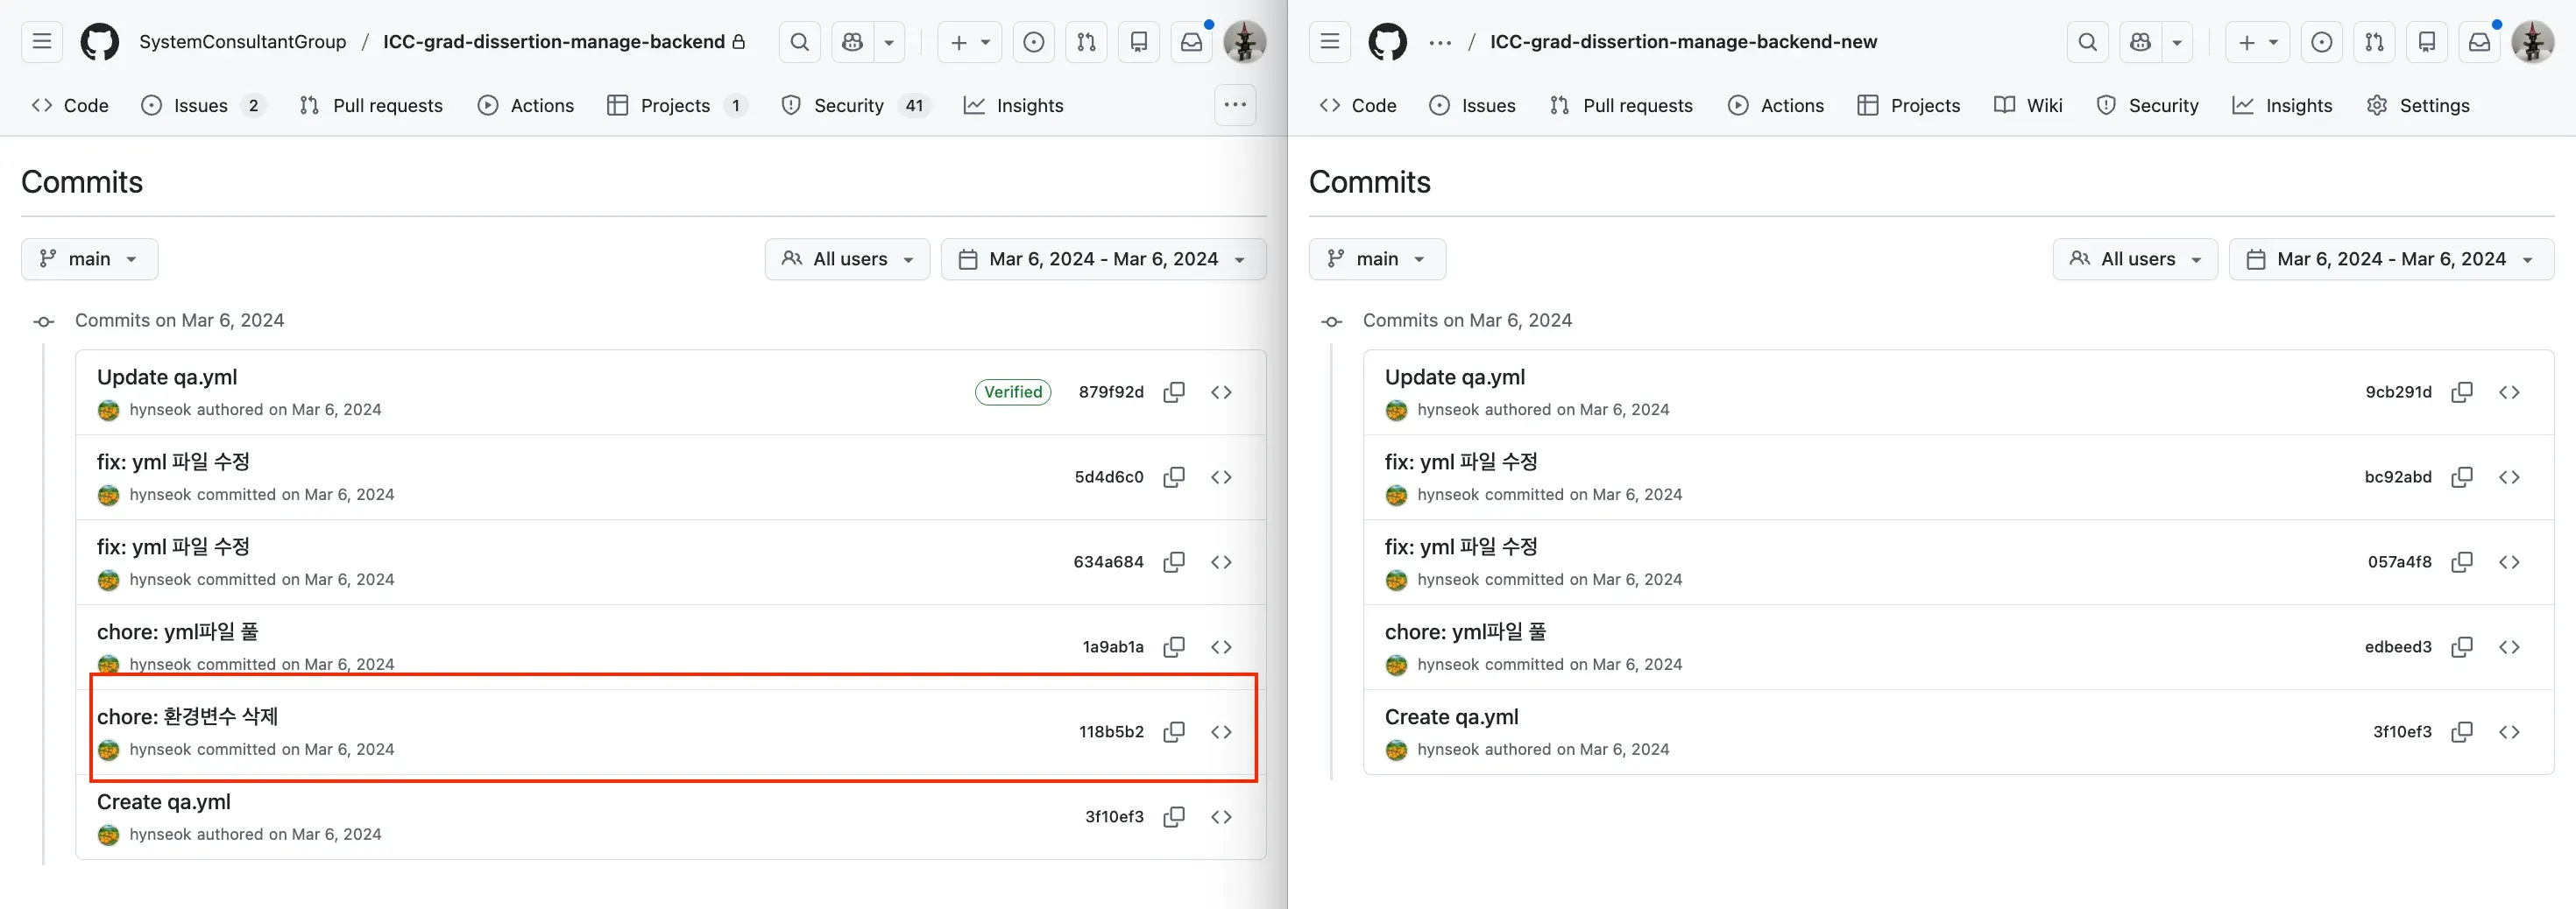Open notifications inbox in the left window
Image resolution: width=2576 pixels, height=909 pixels.
tap(1192, 42)
